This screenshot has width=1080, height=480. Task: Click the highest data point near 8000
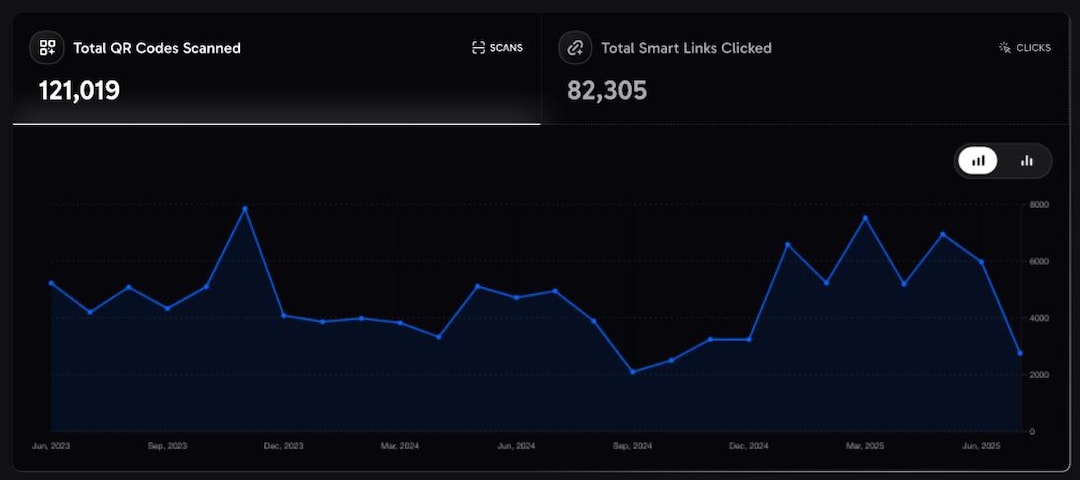[245, 208]
